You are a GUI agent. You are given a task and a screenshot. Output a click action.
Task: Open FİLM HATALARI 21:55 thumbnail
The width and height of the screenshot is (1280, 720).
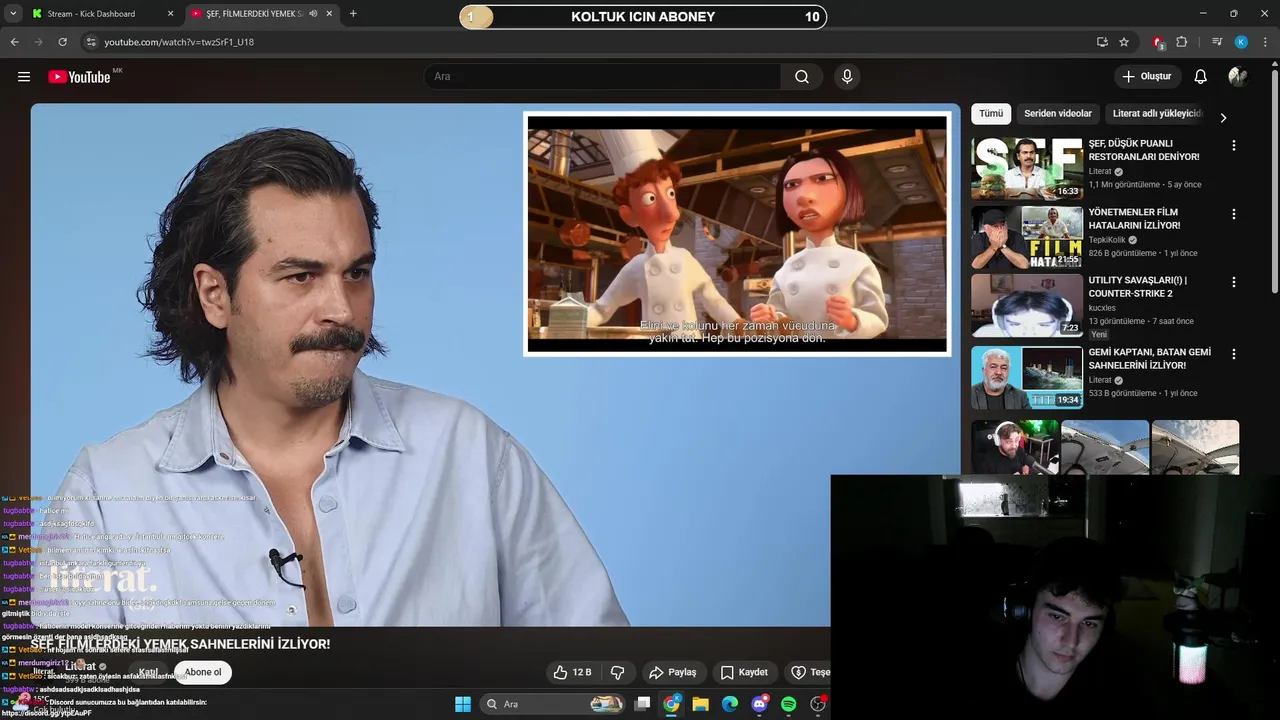coord(1027,237)
